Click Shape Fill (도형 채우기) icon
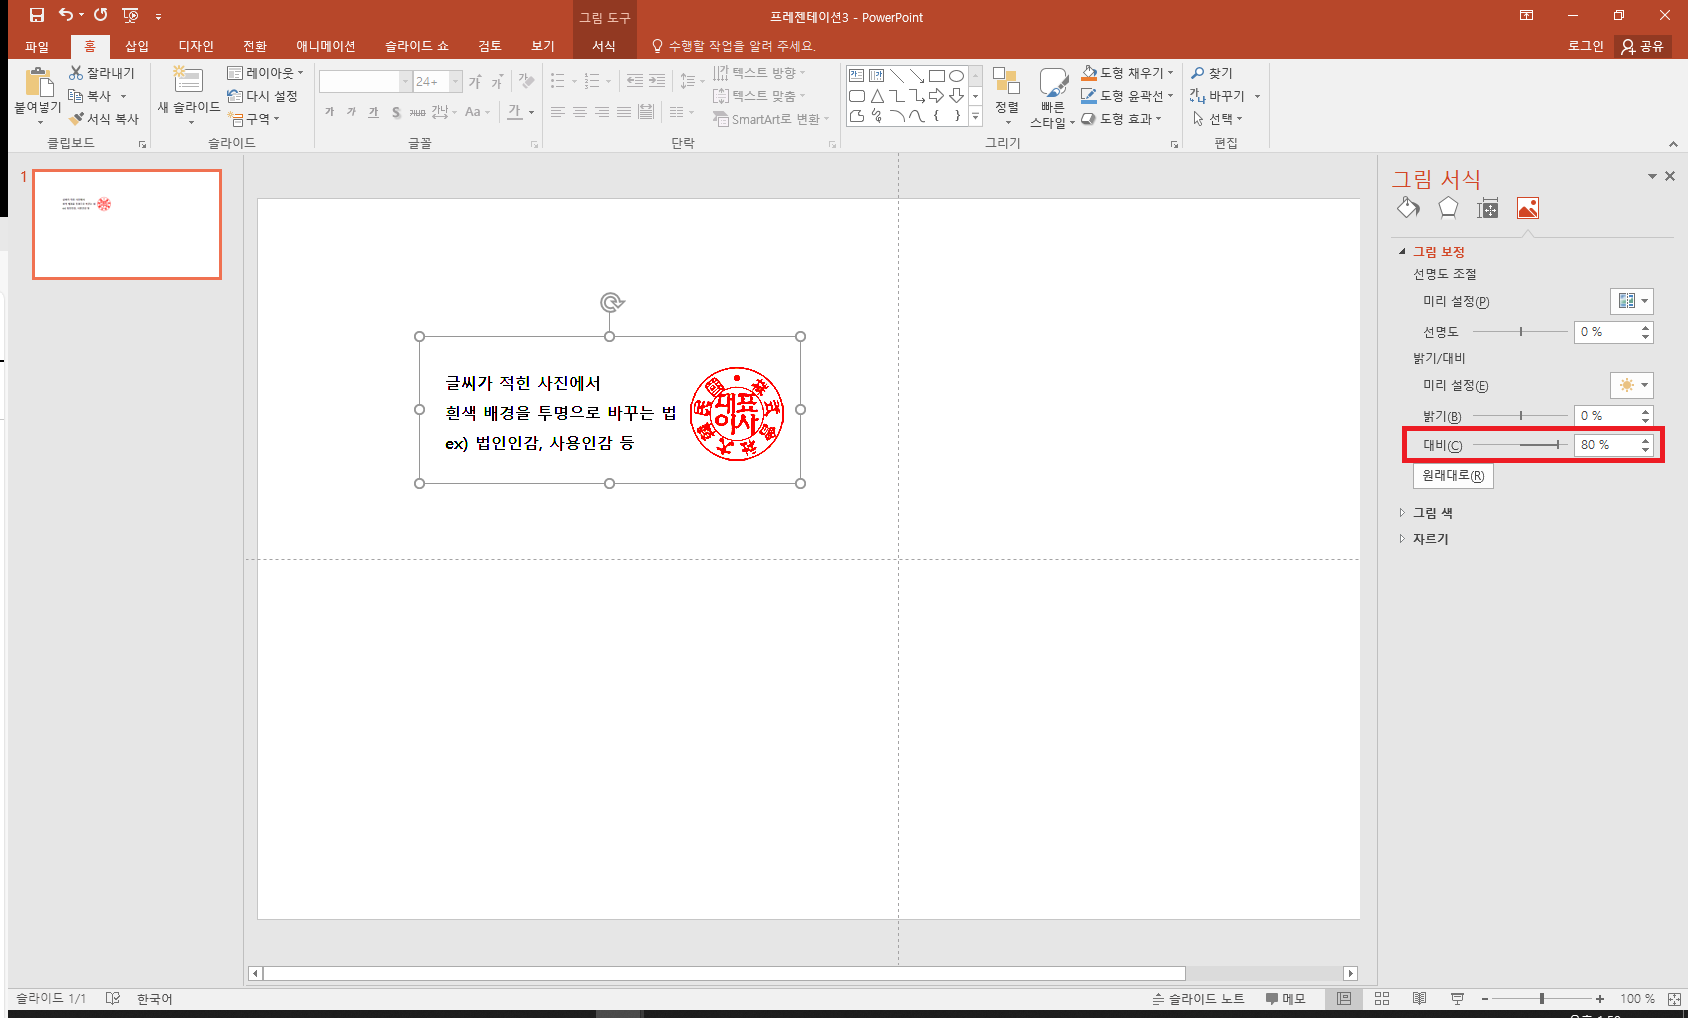Screen dimensions: 1688x1018 click(x=1089, y=73)
